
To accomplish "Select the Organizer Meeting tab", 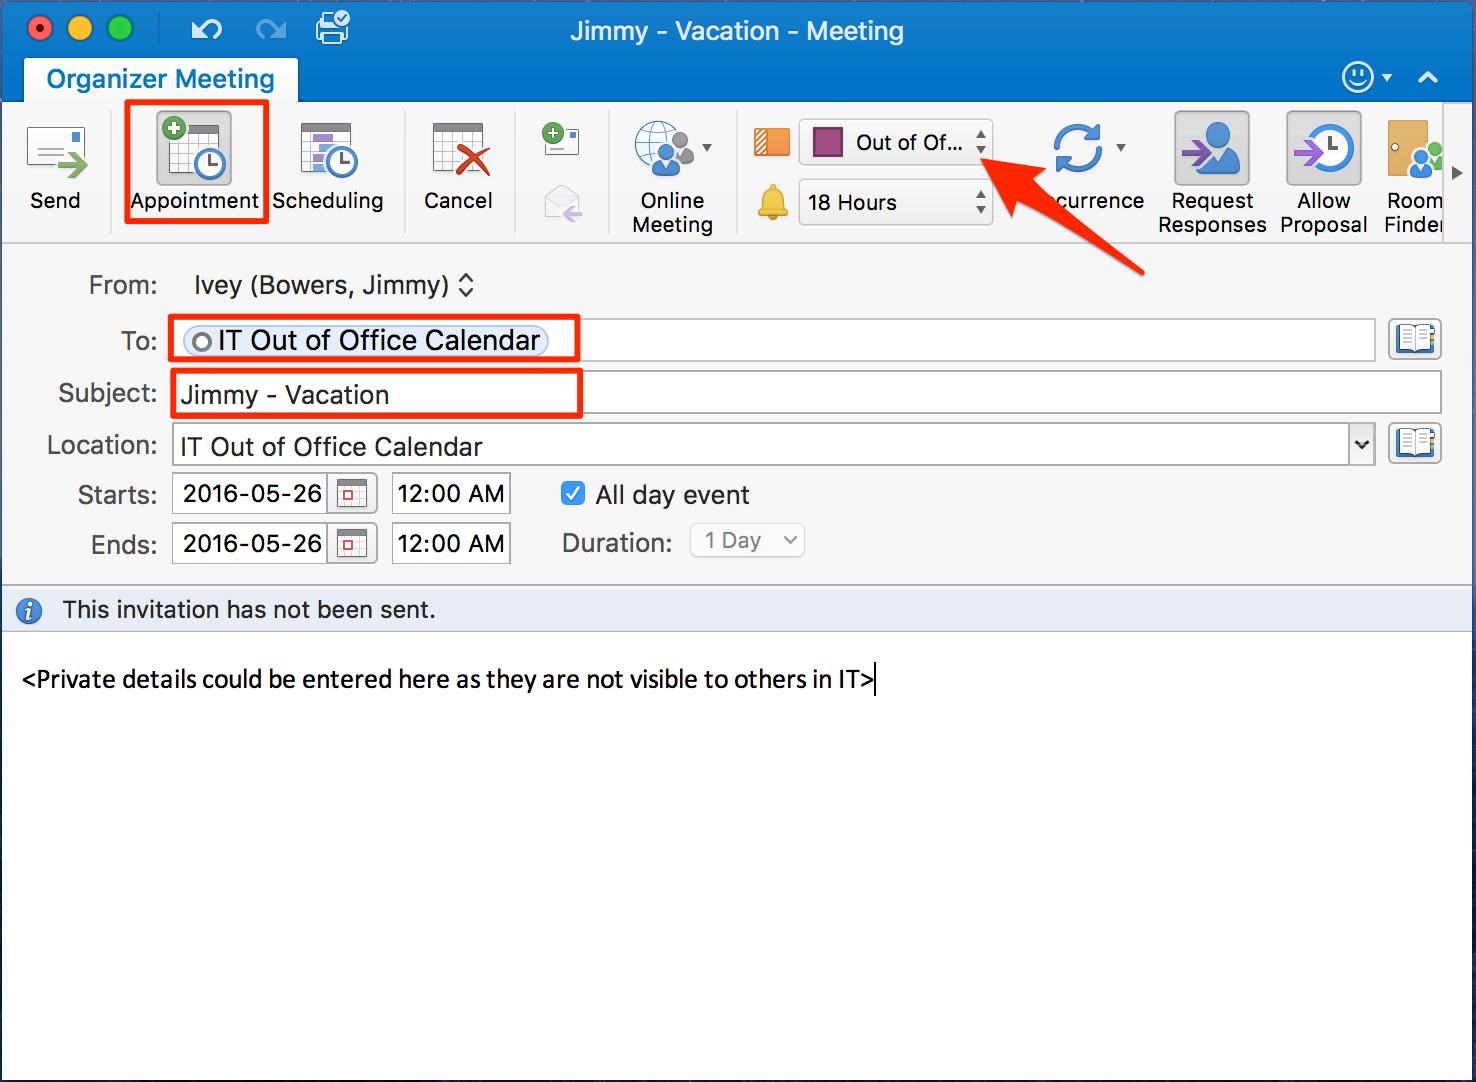I will (160, 79).
